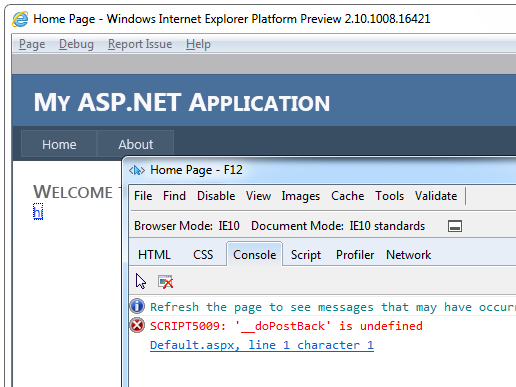Open the Browser Mode: IE10 selector
Viewport: 516px width, 387px height.
pyautogui.click(x=187, y=226)
